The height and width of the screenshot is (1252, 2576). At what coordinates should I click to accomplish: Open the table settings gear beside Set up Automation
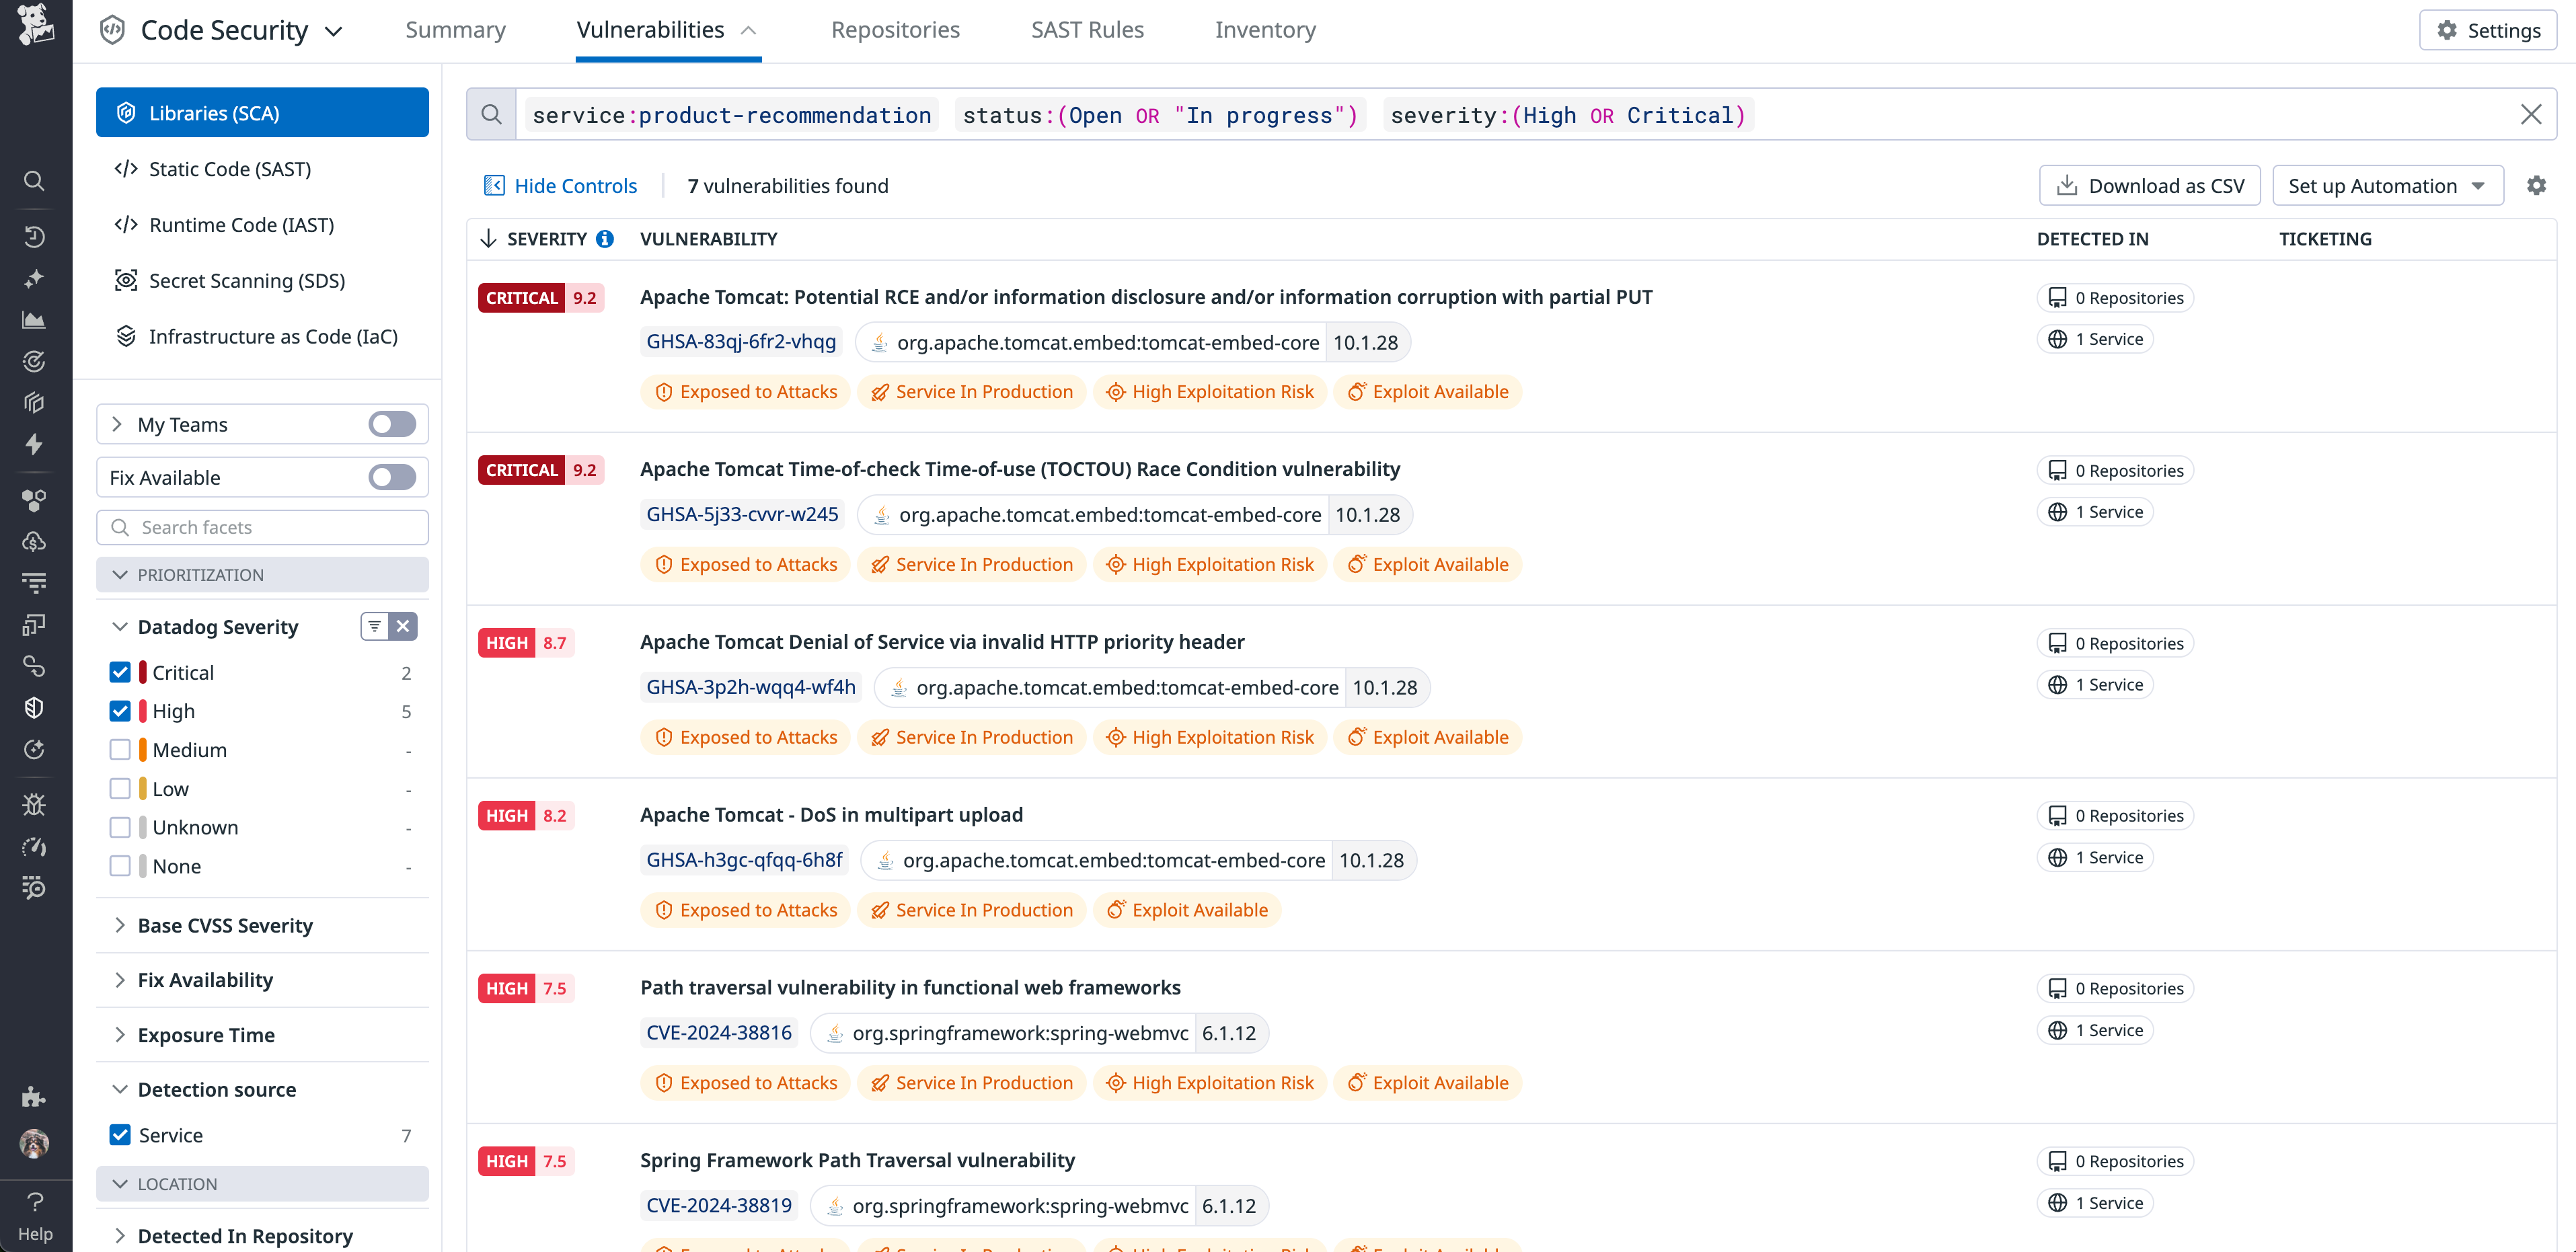click(x=2537, y=185)
